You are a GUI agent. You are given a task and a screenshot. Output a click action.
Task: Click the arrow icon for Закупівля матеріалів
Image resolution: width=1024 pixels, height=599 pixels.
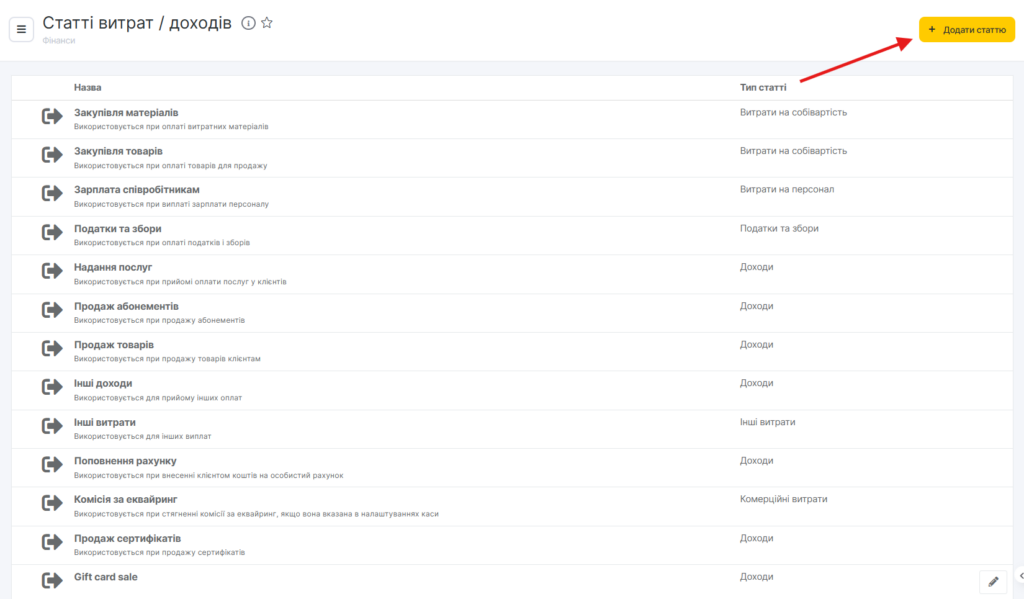pyautogui.click(x=52, y=117)
